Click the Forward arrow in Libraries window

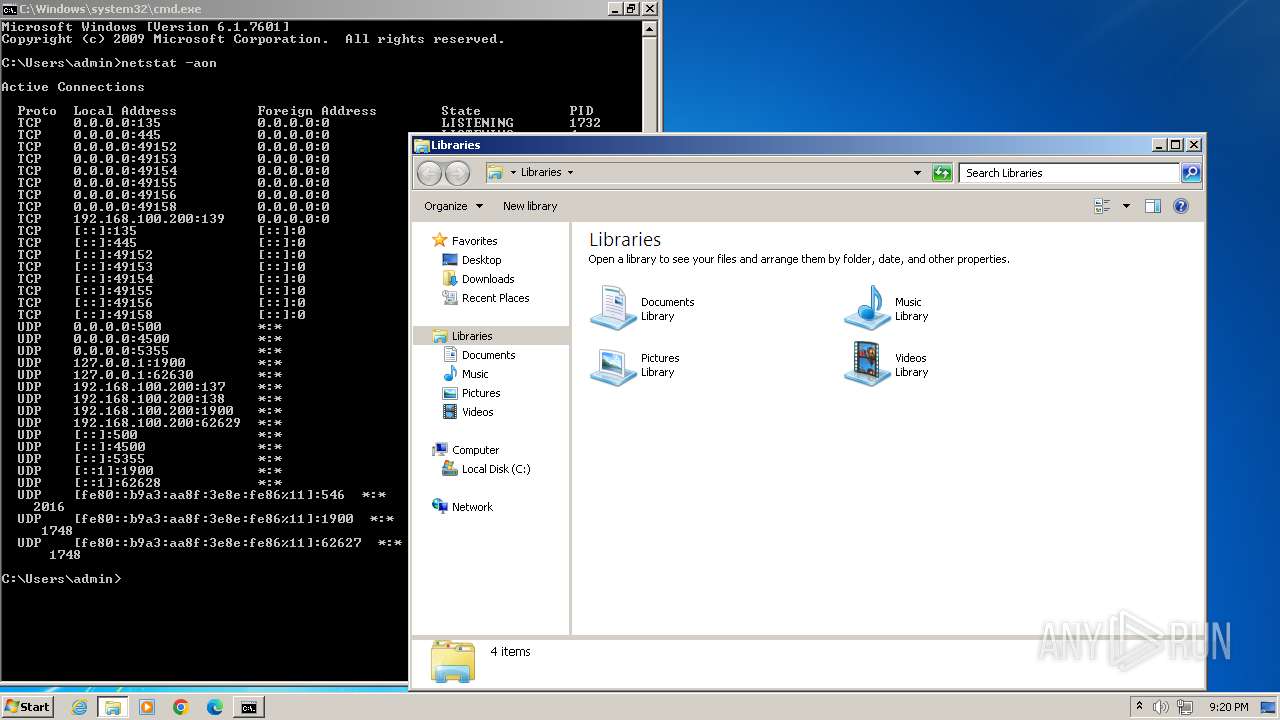click(457, 173)
